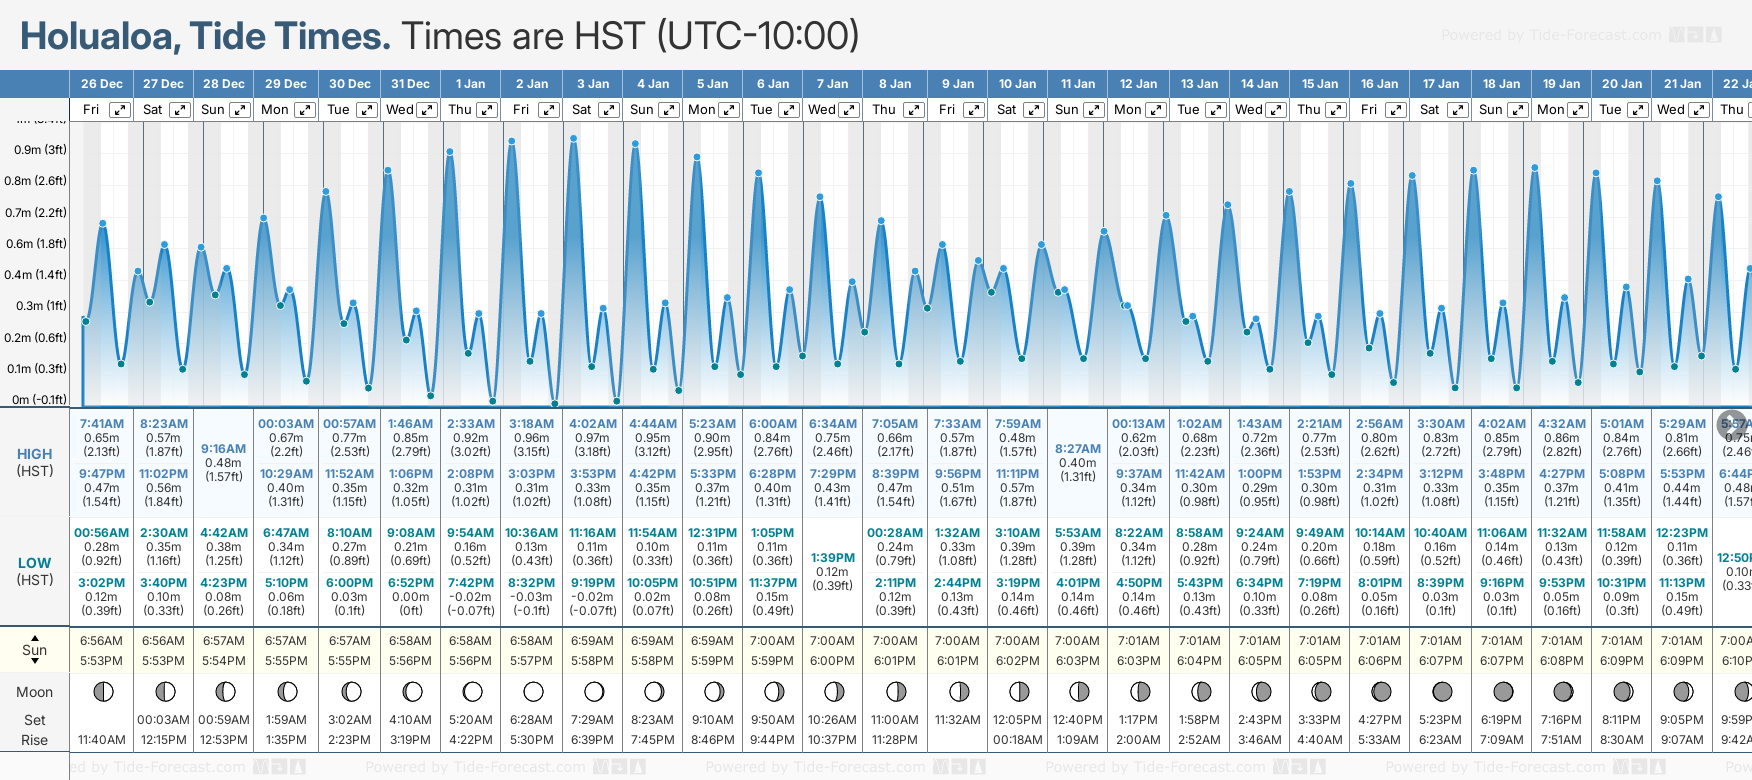Click the HIGH (HST) row label

(x=35, y=462)
